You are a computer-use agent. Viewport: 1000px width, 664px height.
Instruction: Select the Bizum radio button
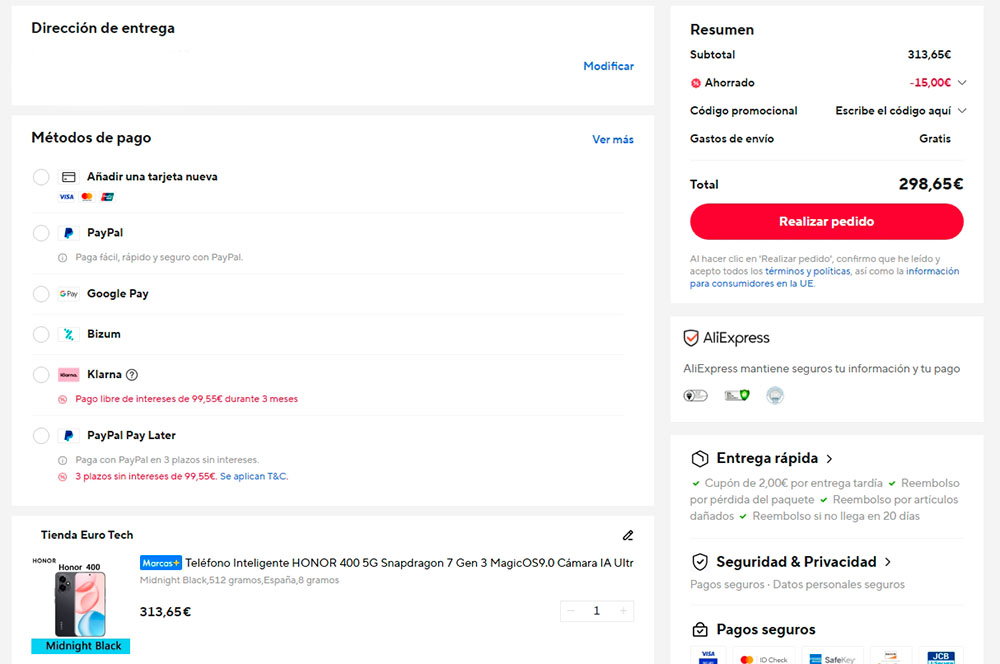[x=41, y=334]
